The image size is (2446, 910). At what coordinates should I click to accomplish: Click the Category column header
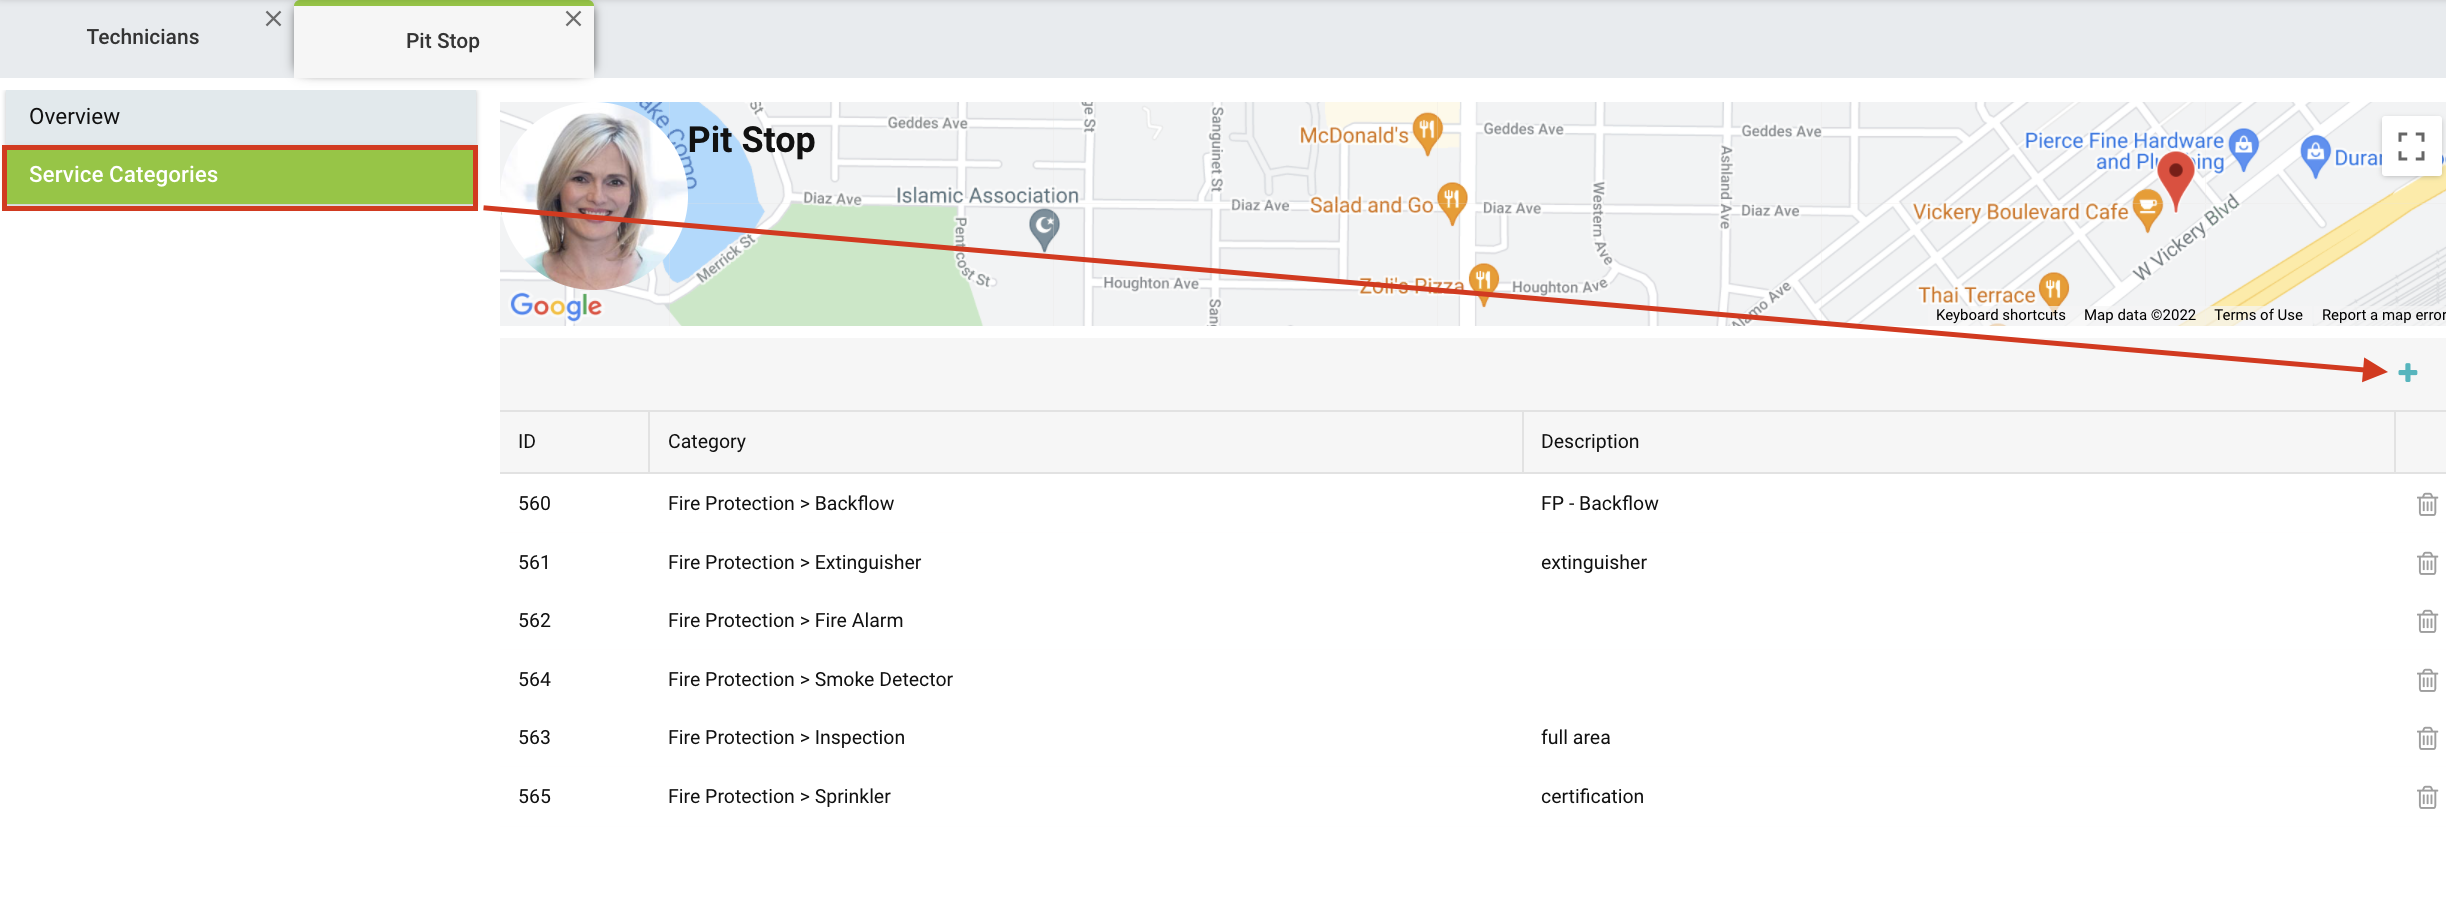[707, 442]
